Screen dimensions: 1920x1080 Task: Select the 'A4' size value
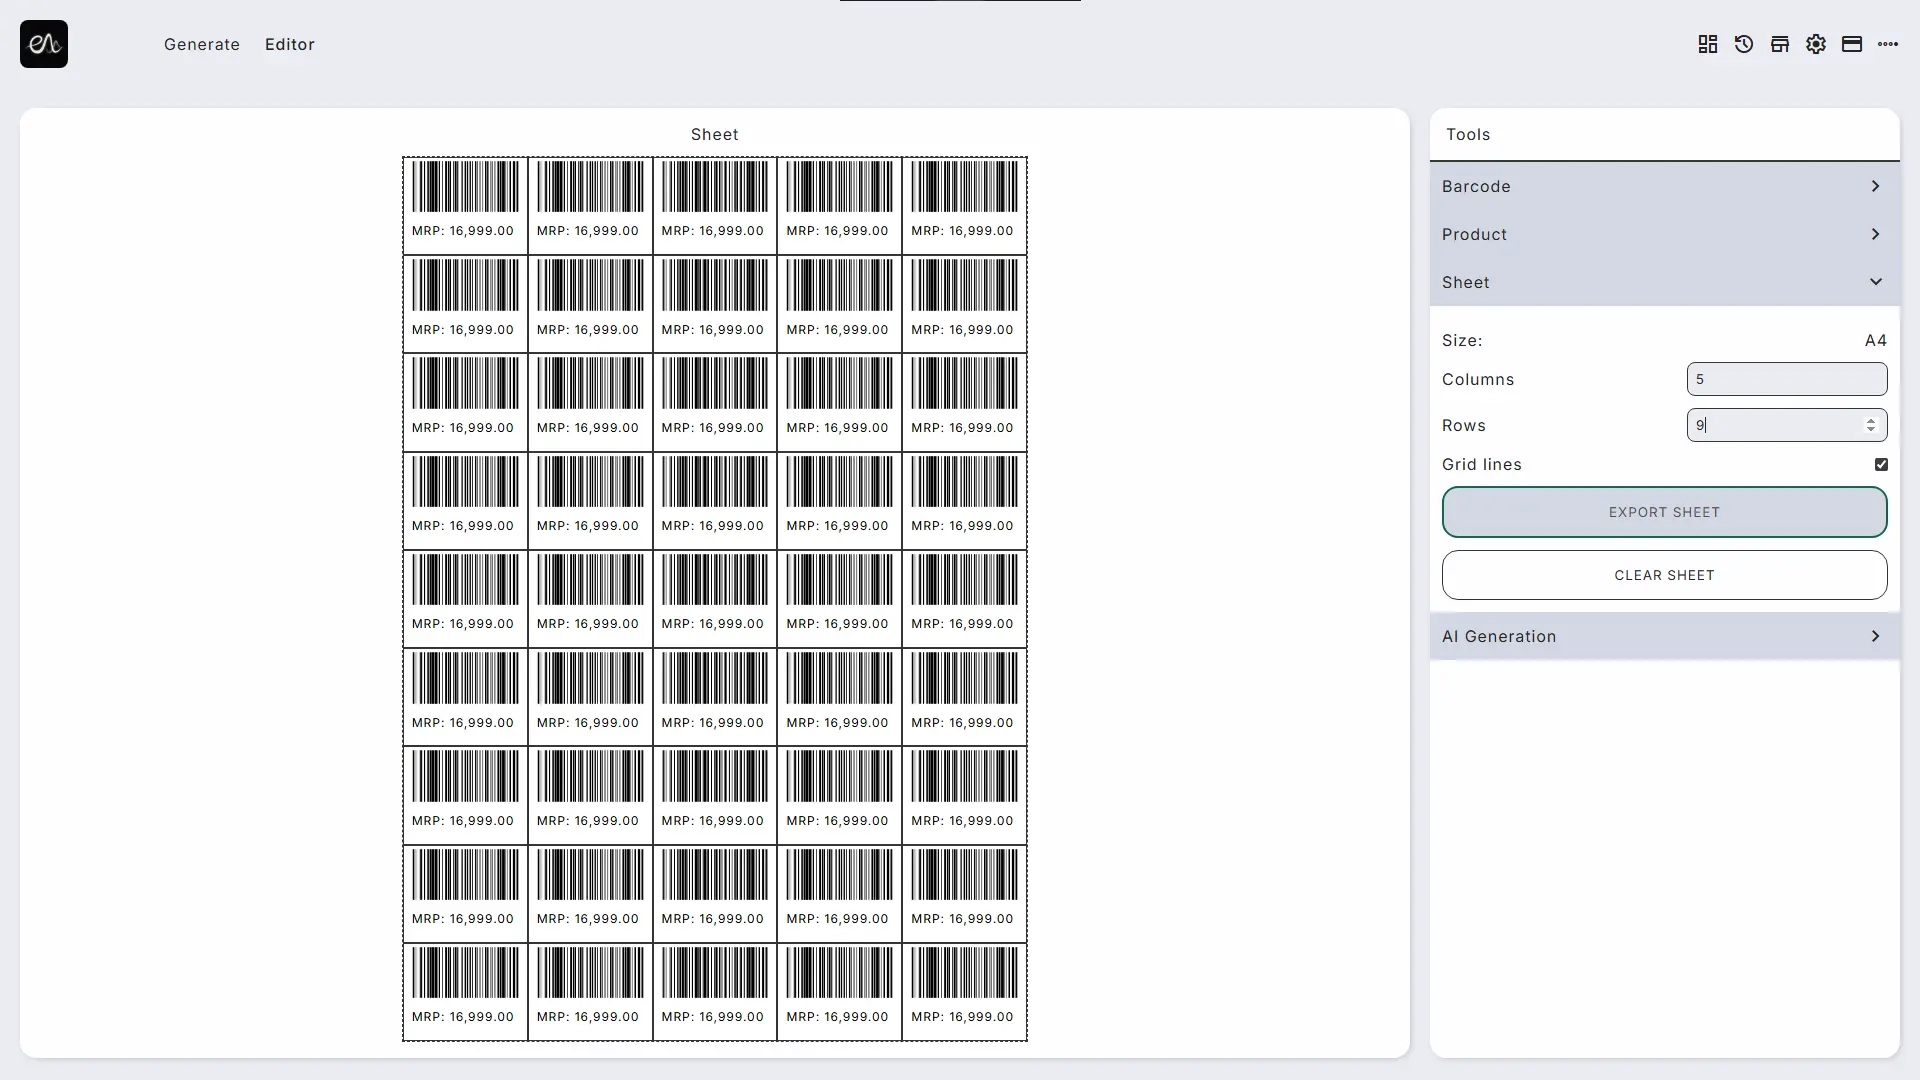[x=1876, y=340]
